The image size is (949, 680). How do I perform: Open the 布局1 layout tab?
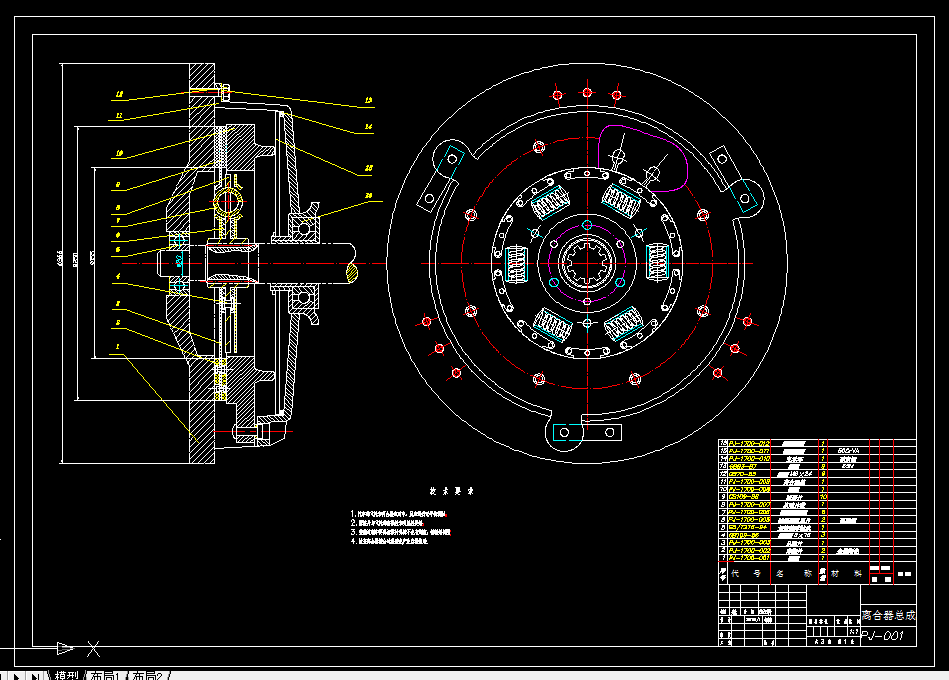pos(105,675)
